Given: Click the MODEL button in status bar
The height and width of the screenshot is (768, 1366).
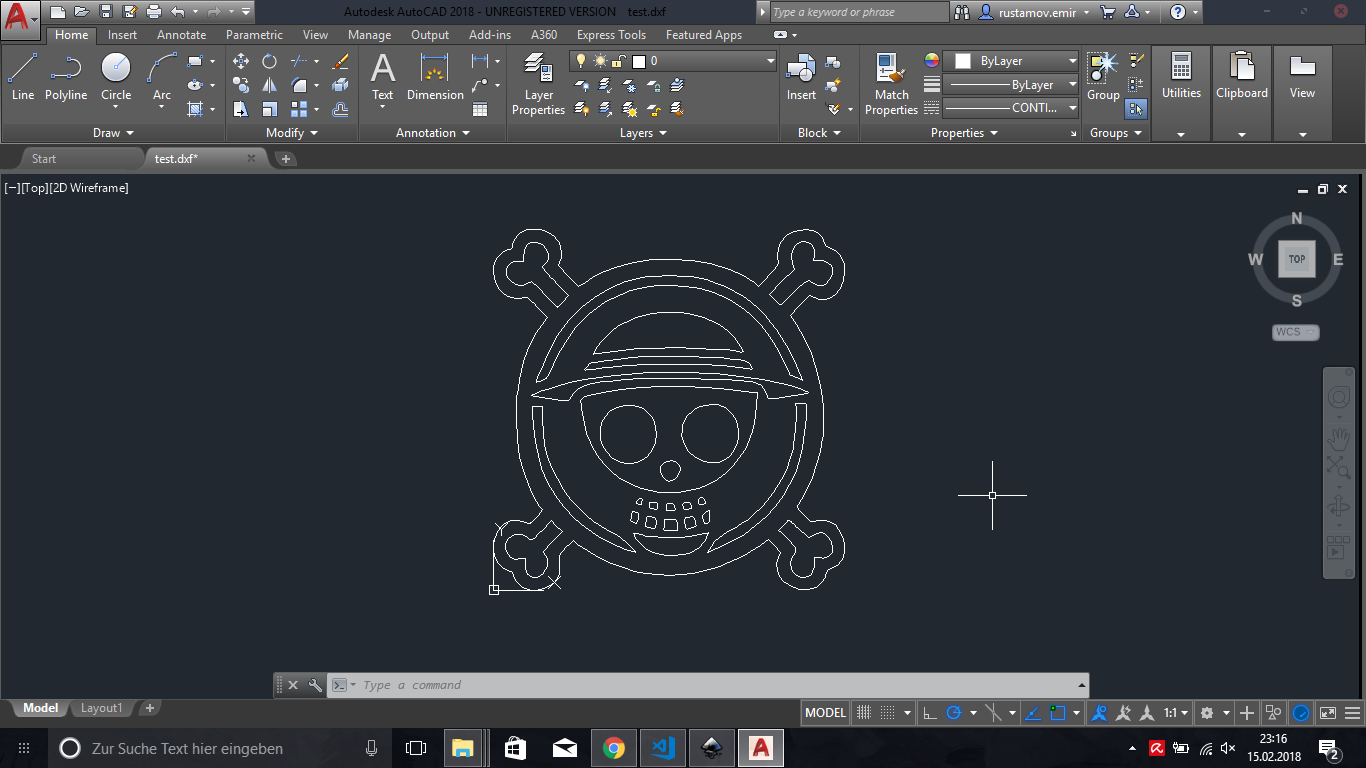Looking at the screenshot, I should click(825, 713).
